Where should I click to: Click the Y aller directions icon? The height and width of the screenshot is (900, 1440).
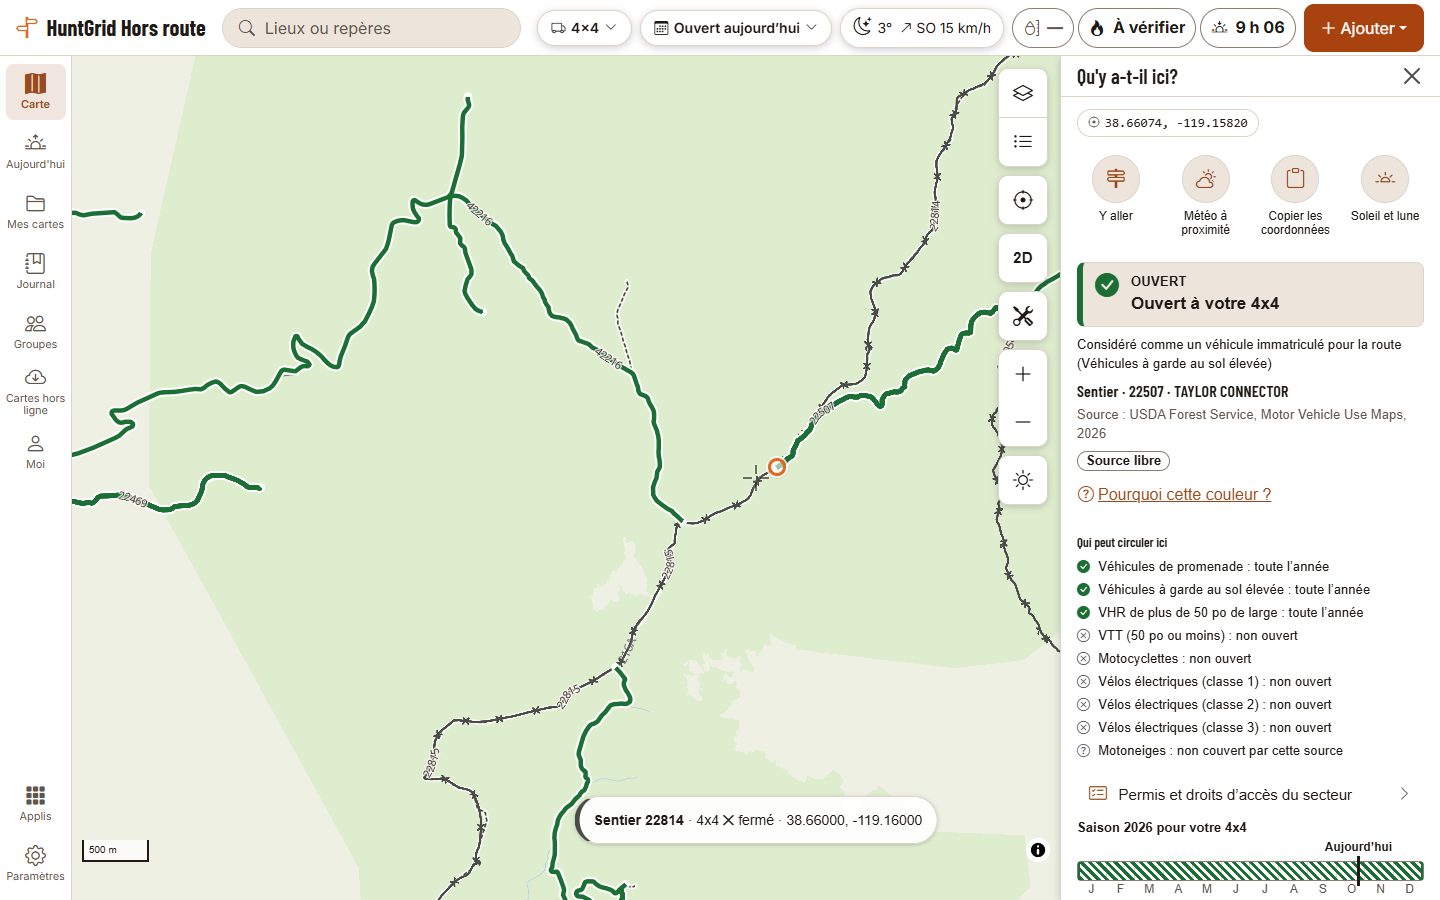[1116, 190]
